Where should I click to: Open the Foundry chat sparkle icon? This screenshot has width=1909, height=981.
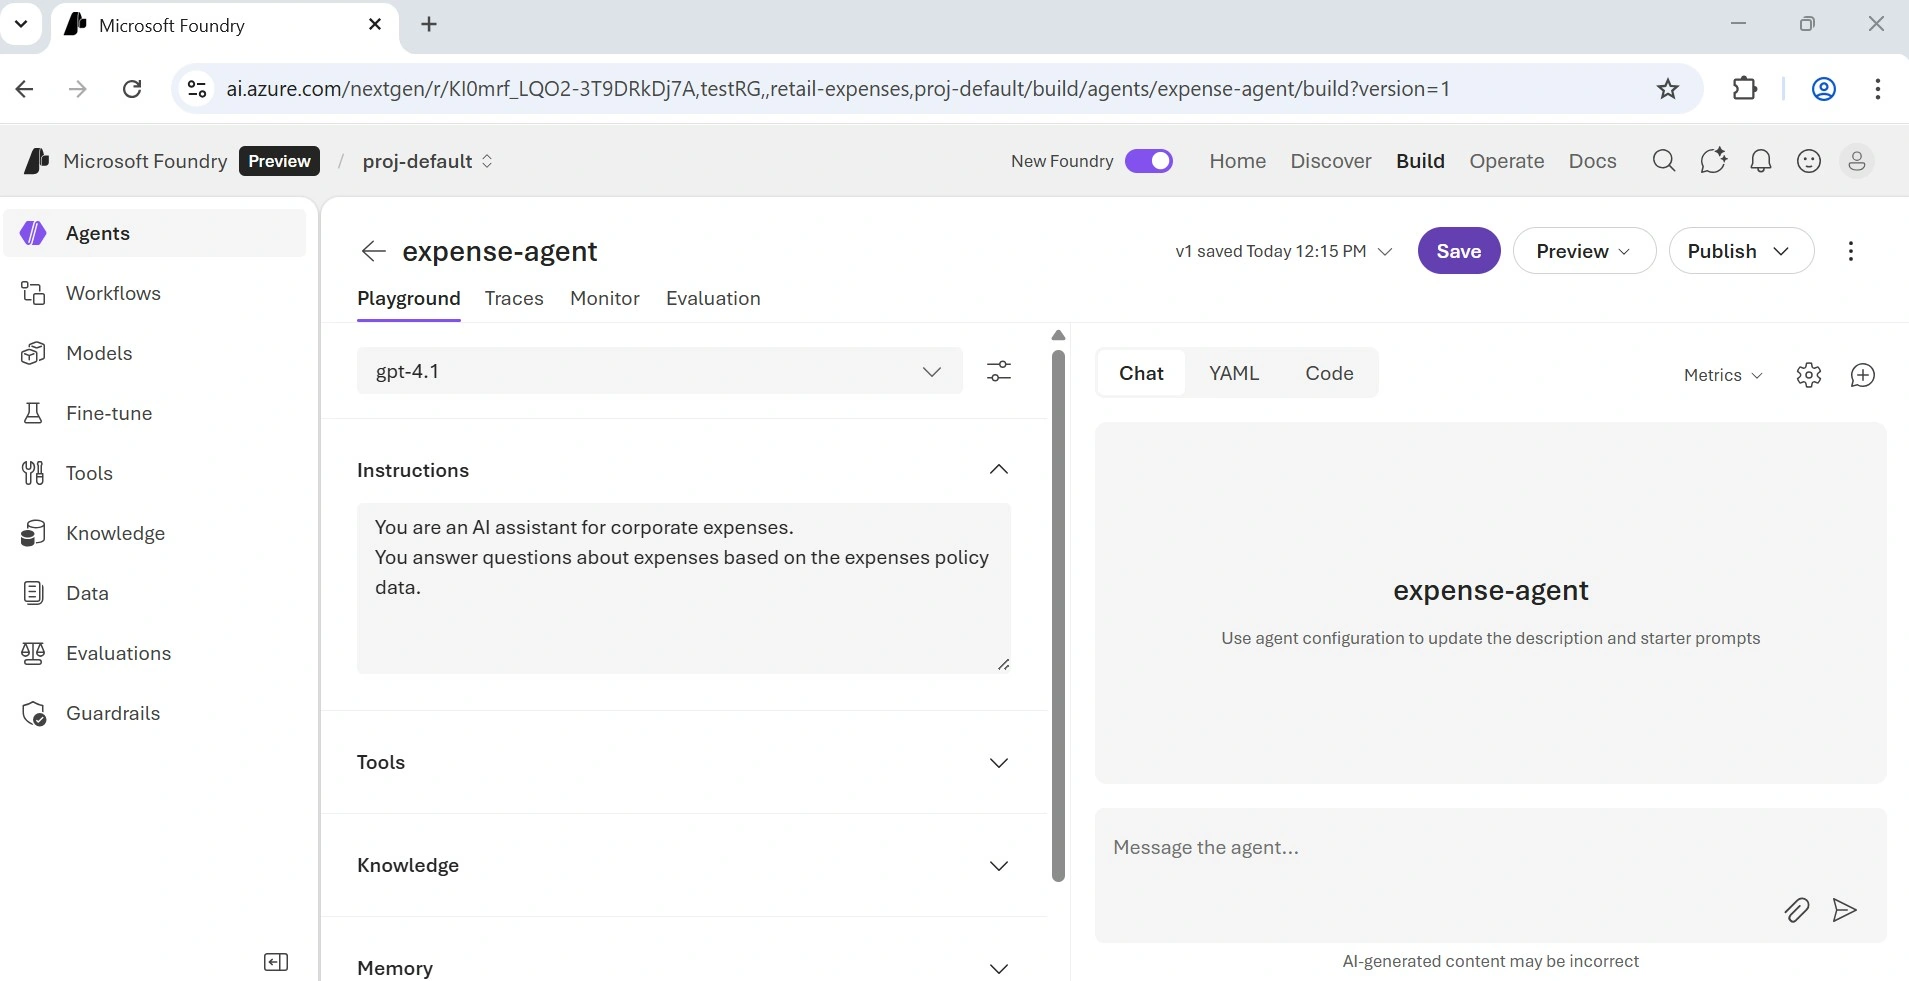point(1713,161)
